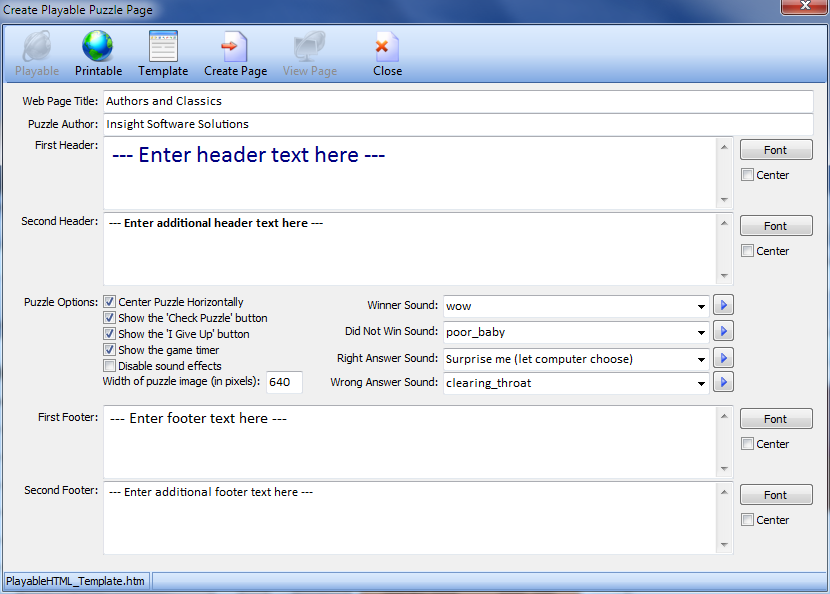Enable Disable sound effects checkbox
This screenshot has width=830, height=594.
pyautogui.click(x=110, y=366)
